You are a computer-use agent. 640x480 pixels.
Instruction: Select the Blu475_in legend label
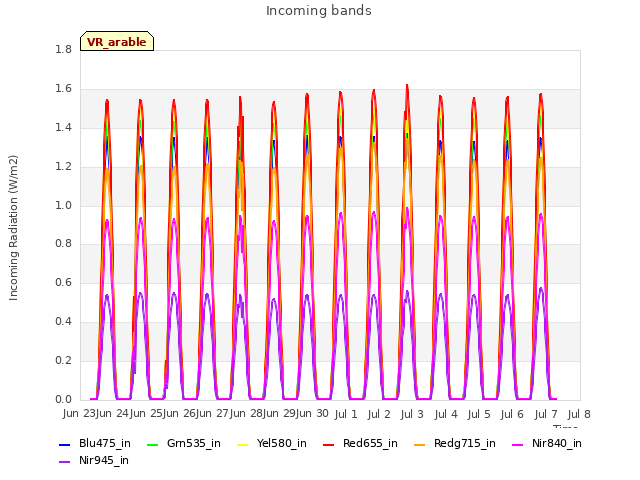105,443
